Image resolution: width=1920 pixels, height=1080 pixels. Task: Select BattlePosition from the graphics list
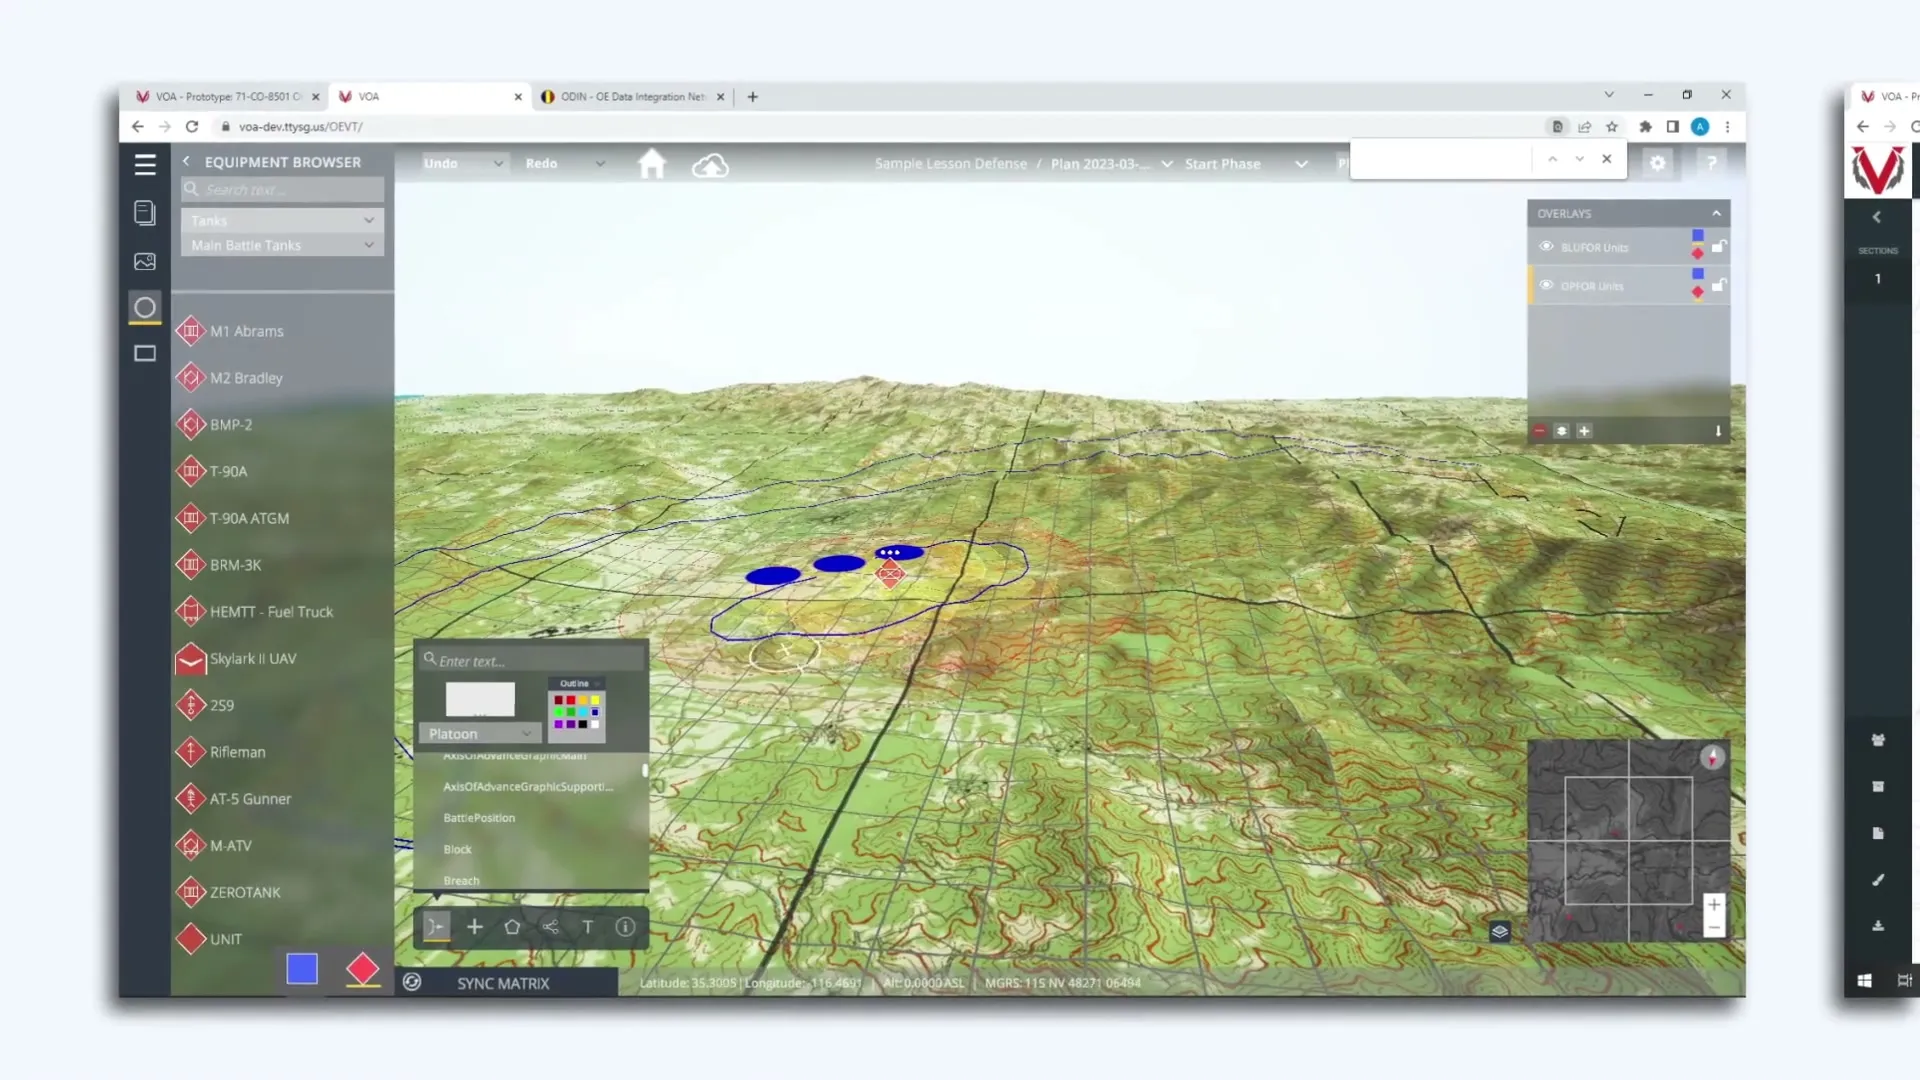pos(479,817)
